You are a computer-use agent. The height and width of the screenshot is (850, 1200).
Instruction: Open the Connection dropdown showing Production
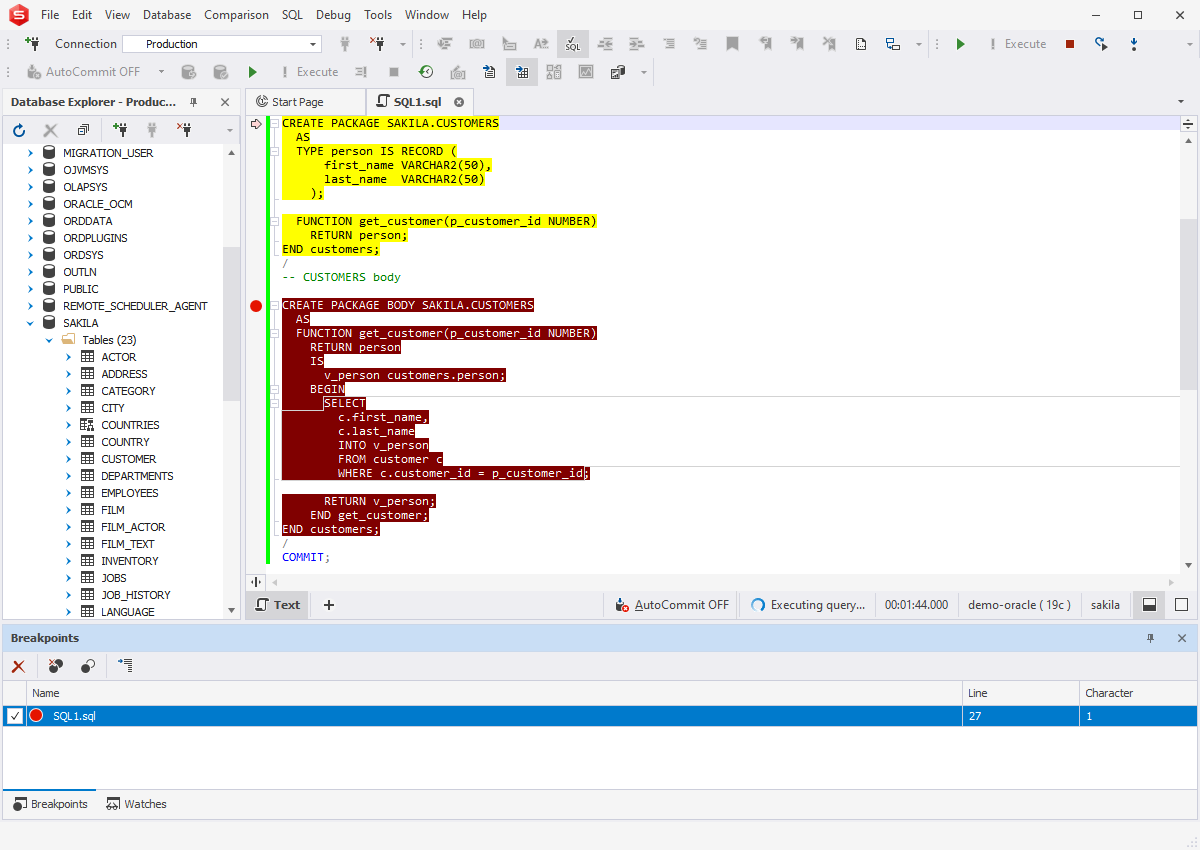pyautogui.click(x=313, y=44)
